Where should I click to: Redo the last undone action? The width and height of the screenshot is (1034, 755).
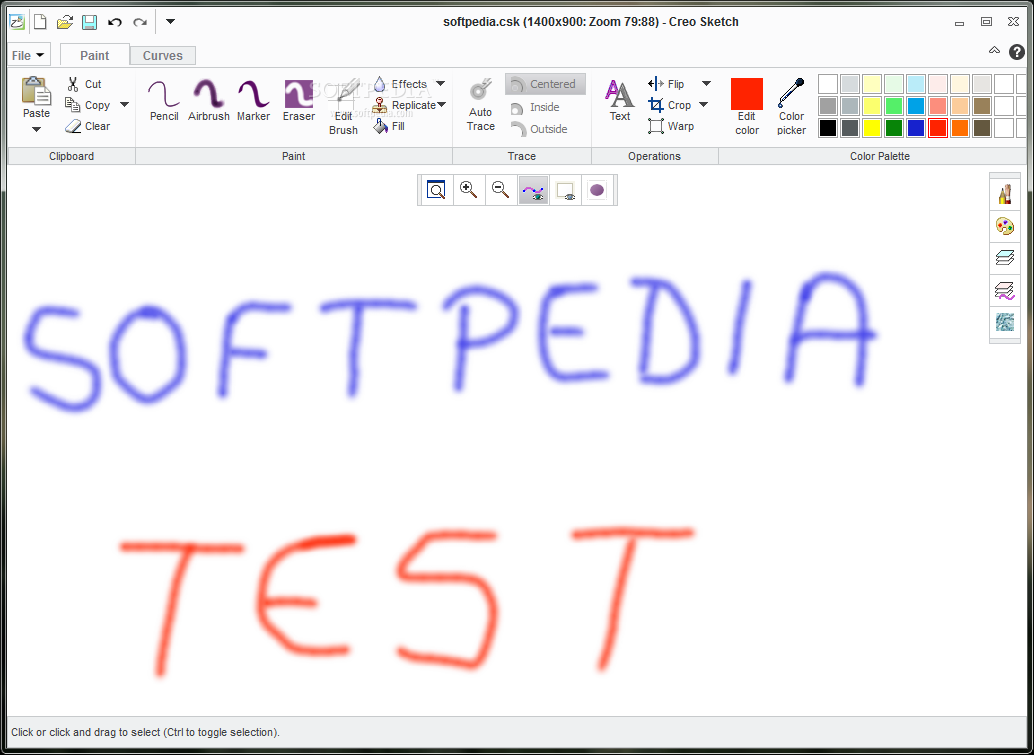(139, 22)
